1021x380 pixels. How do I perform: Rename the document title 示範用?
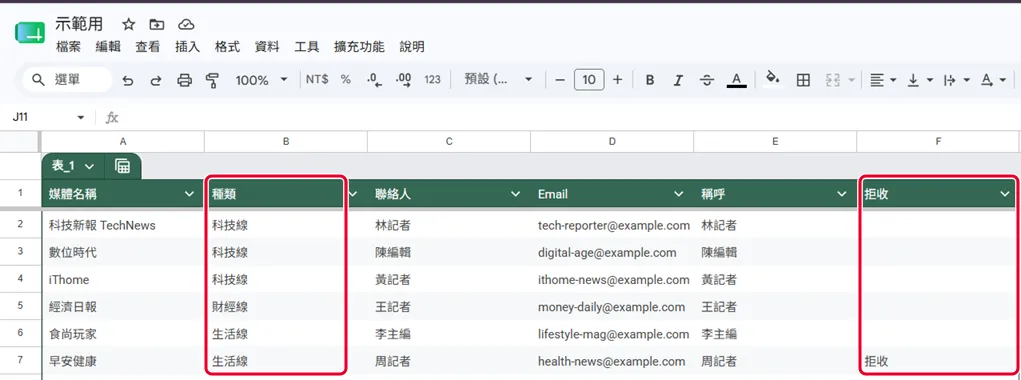point(79,25)
